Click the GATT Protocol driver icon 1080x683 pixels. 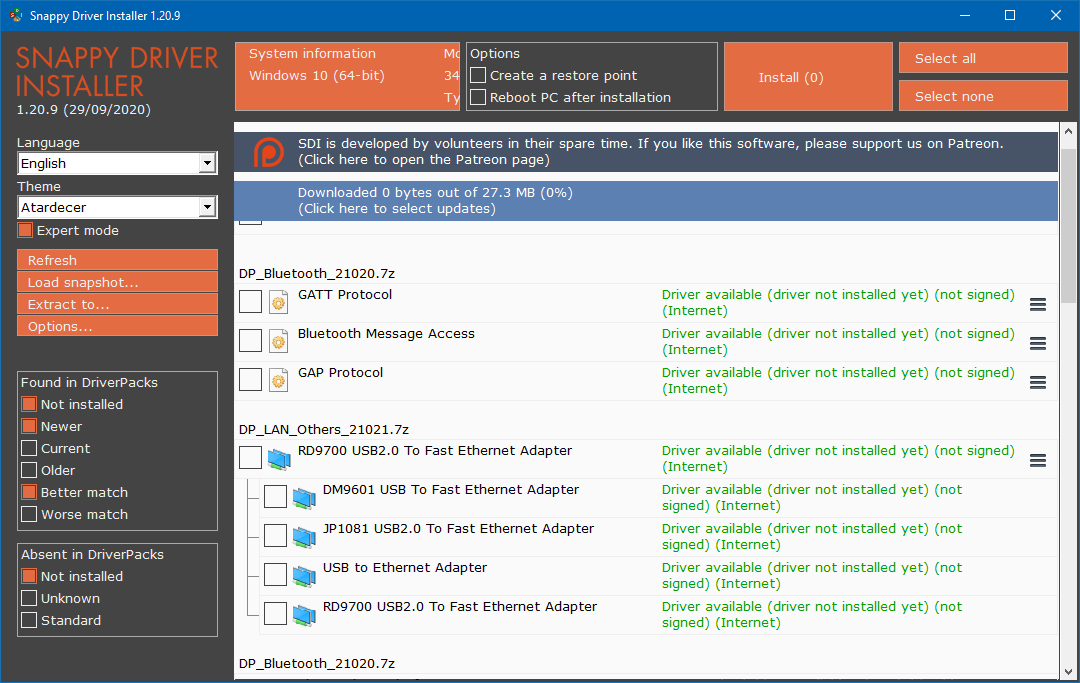pos(278,302)
